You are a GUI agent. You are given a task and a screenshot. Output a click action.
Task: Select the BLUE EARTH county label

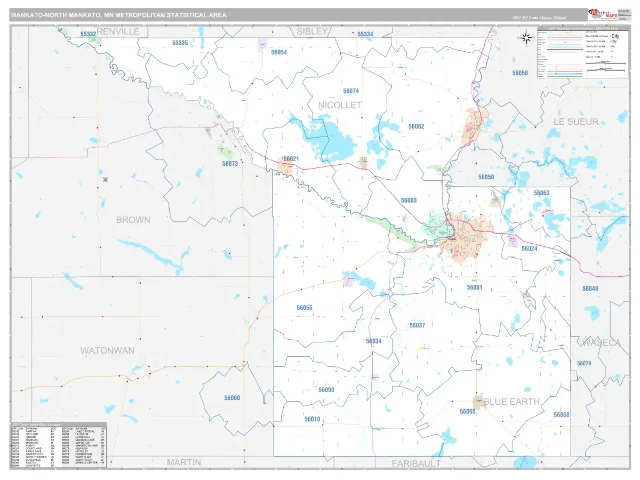pyautogui.click(x=511, y=402)
